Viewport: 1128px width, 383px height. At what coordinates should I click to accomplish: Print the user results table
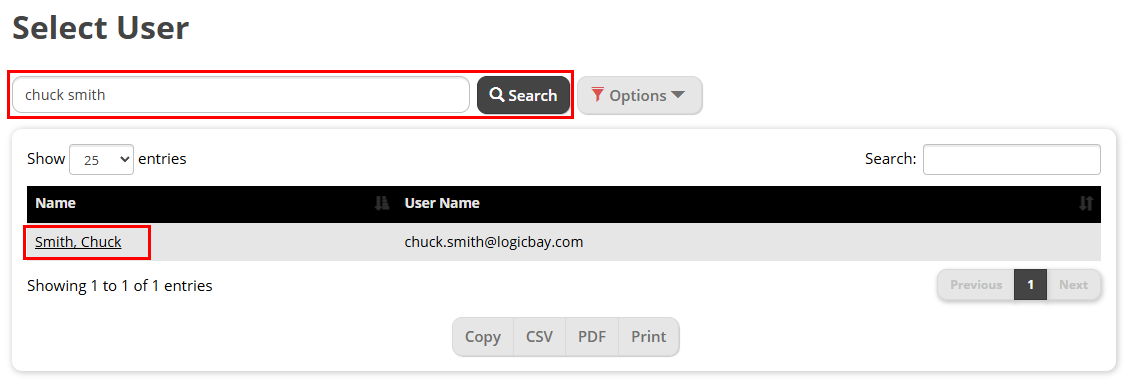(649, 337)
